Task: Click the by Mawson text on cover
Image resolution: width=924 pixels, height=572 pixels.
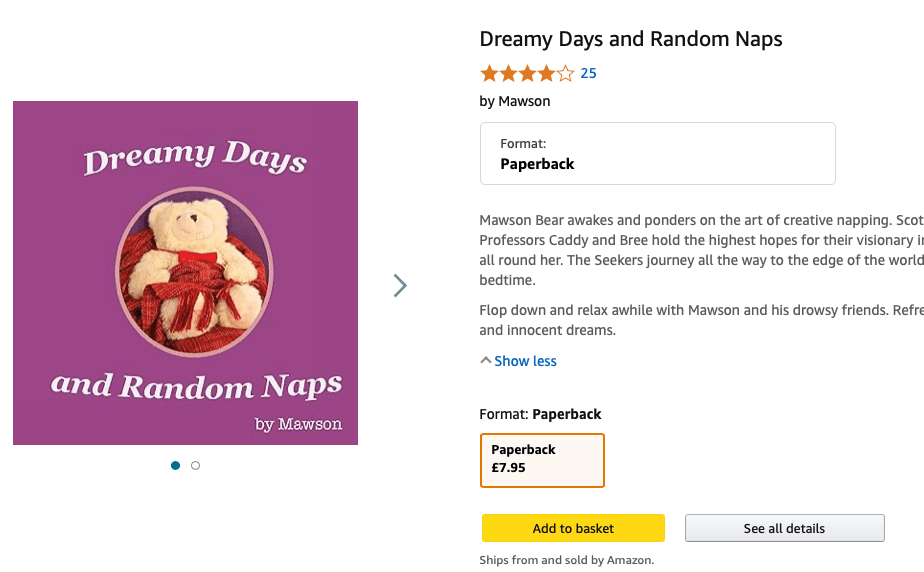Action: [x=298, y=424]
